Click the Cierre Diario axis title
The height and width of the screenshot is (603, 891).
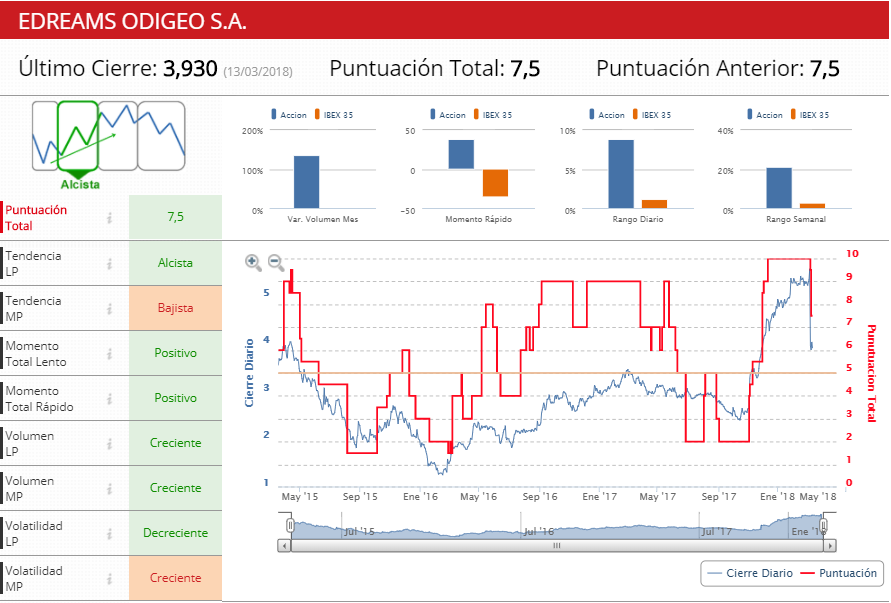249,373
